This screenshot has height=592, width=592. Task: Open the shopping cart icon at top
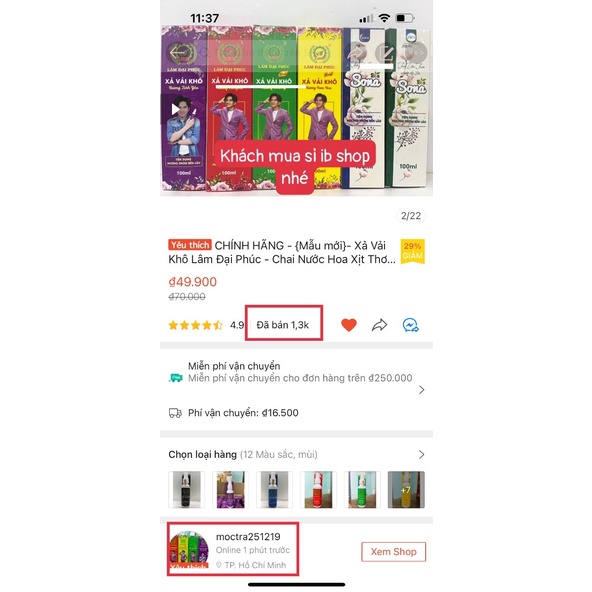pos(386,53)
